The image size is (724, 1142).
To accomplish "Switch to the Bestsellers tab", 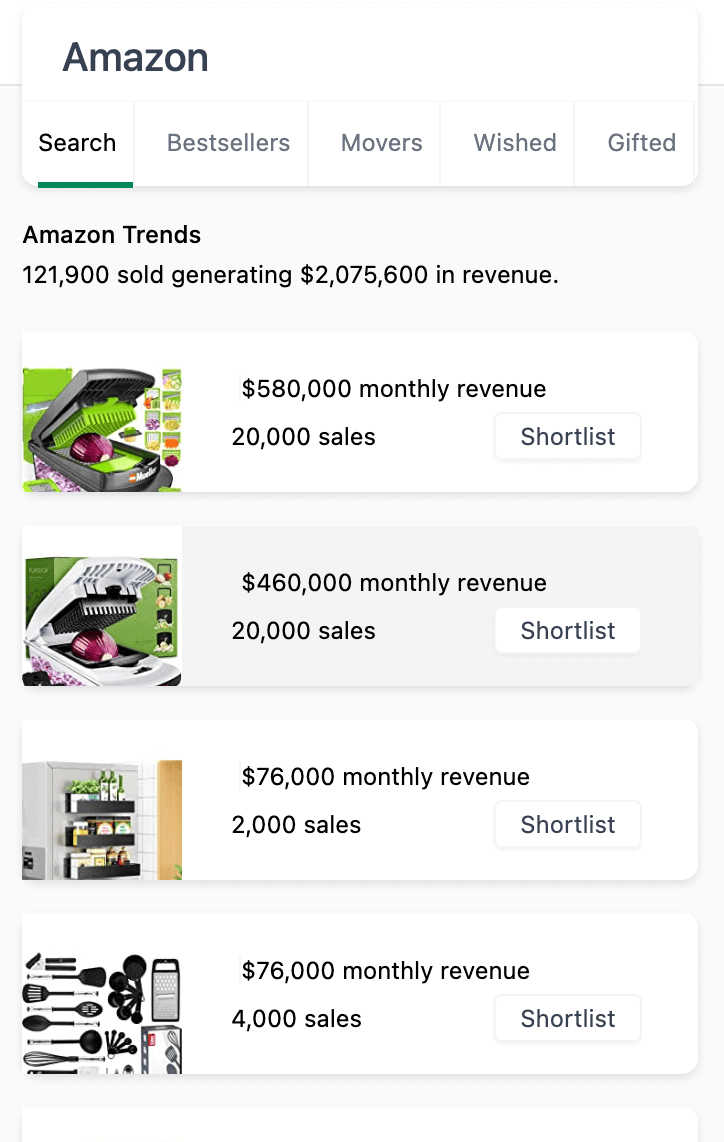I will (x=228, y=143).
